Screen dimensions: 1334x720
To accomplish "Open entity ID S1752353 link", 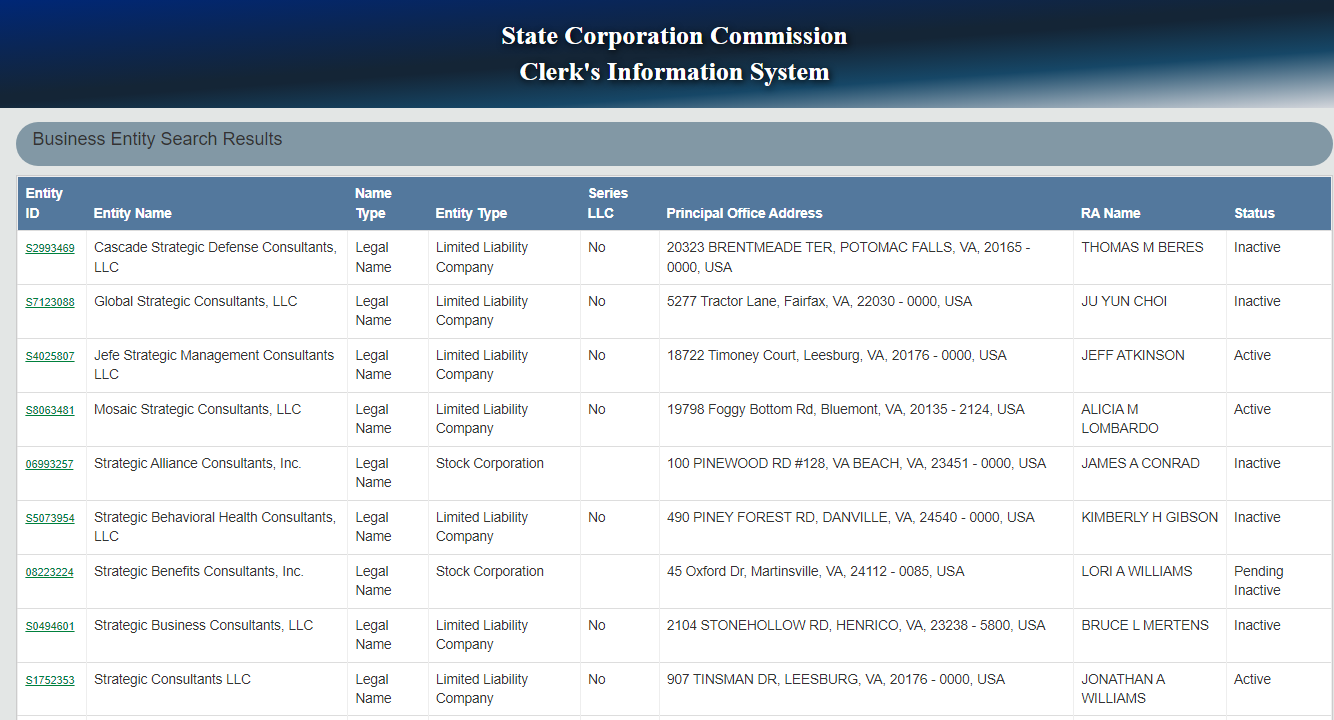I will [50, 680].
